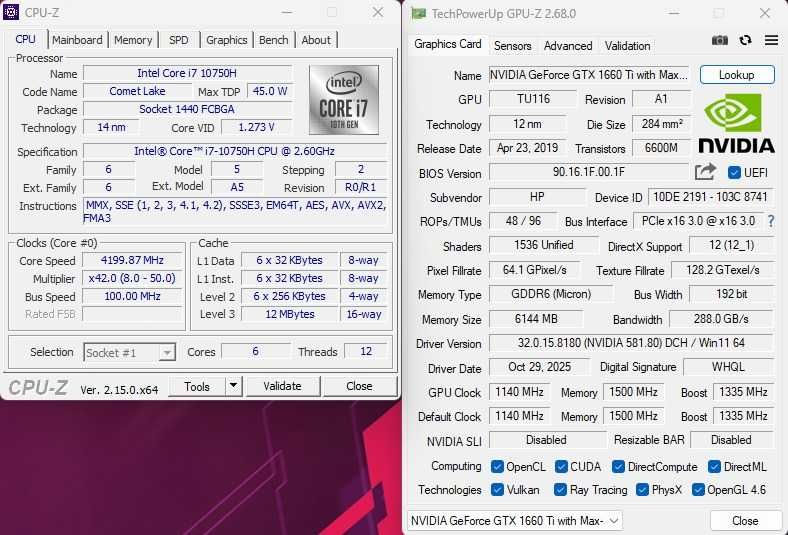Switch to the SPD tab
This screenshot has height=535, width=788.
[178, 40]
